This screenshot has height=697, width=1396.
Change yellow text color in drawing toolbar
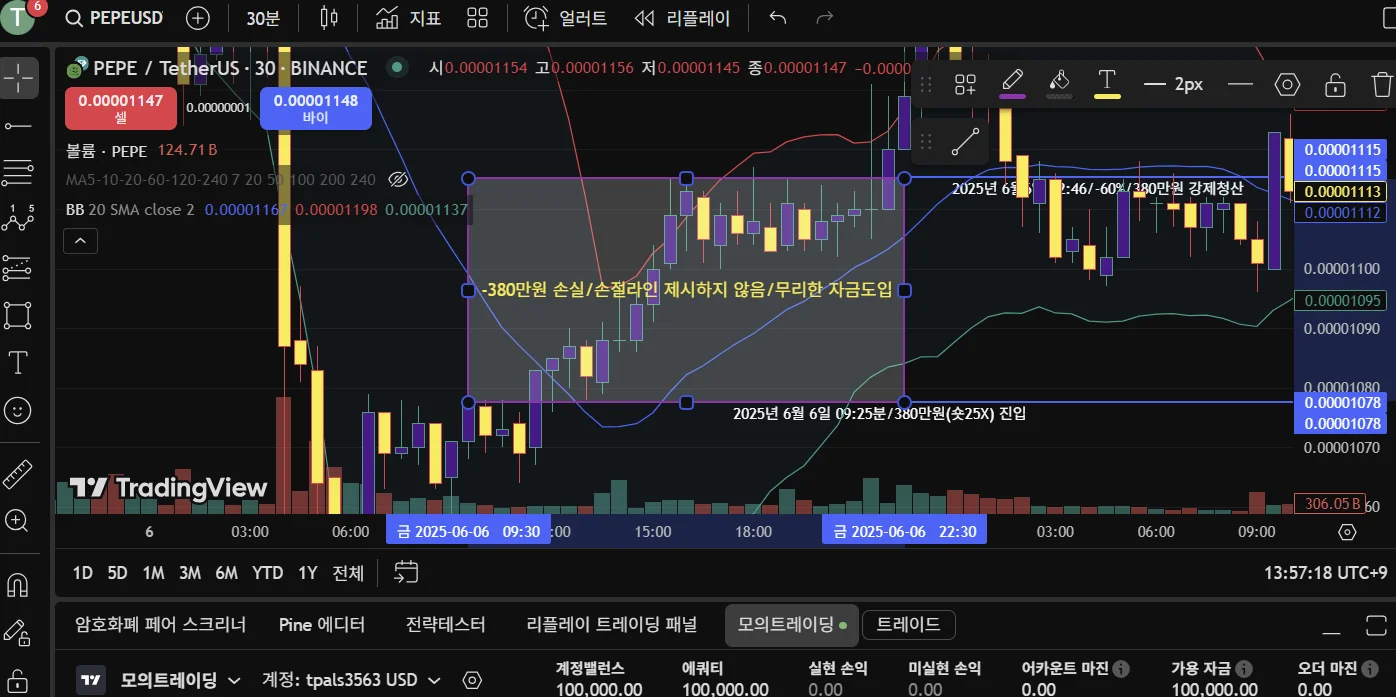point(1107,84)
